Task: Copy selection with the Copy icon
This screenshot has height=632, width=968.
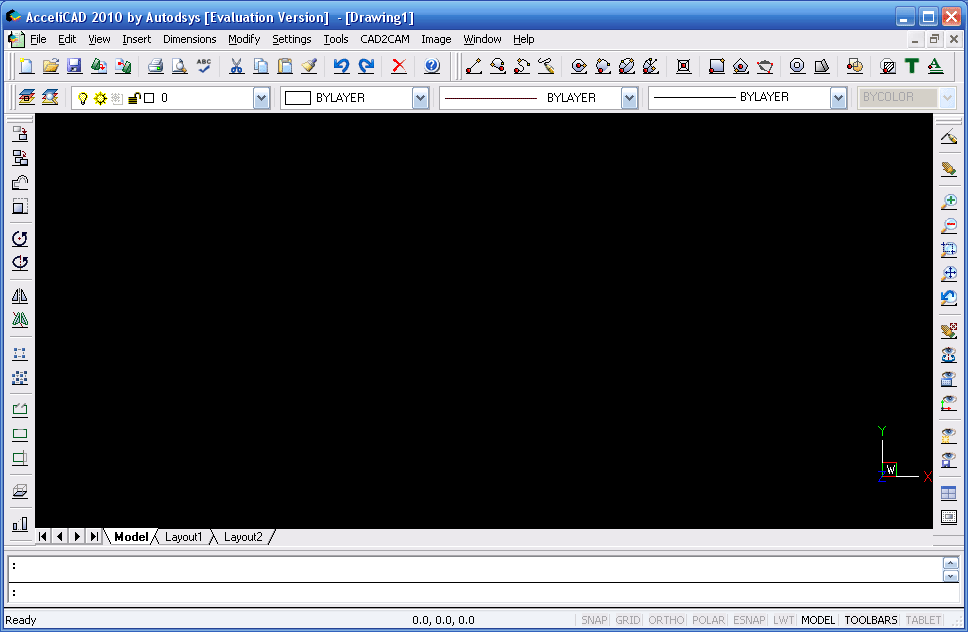Action: pyautogui.click(x=261, y=65)
